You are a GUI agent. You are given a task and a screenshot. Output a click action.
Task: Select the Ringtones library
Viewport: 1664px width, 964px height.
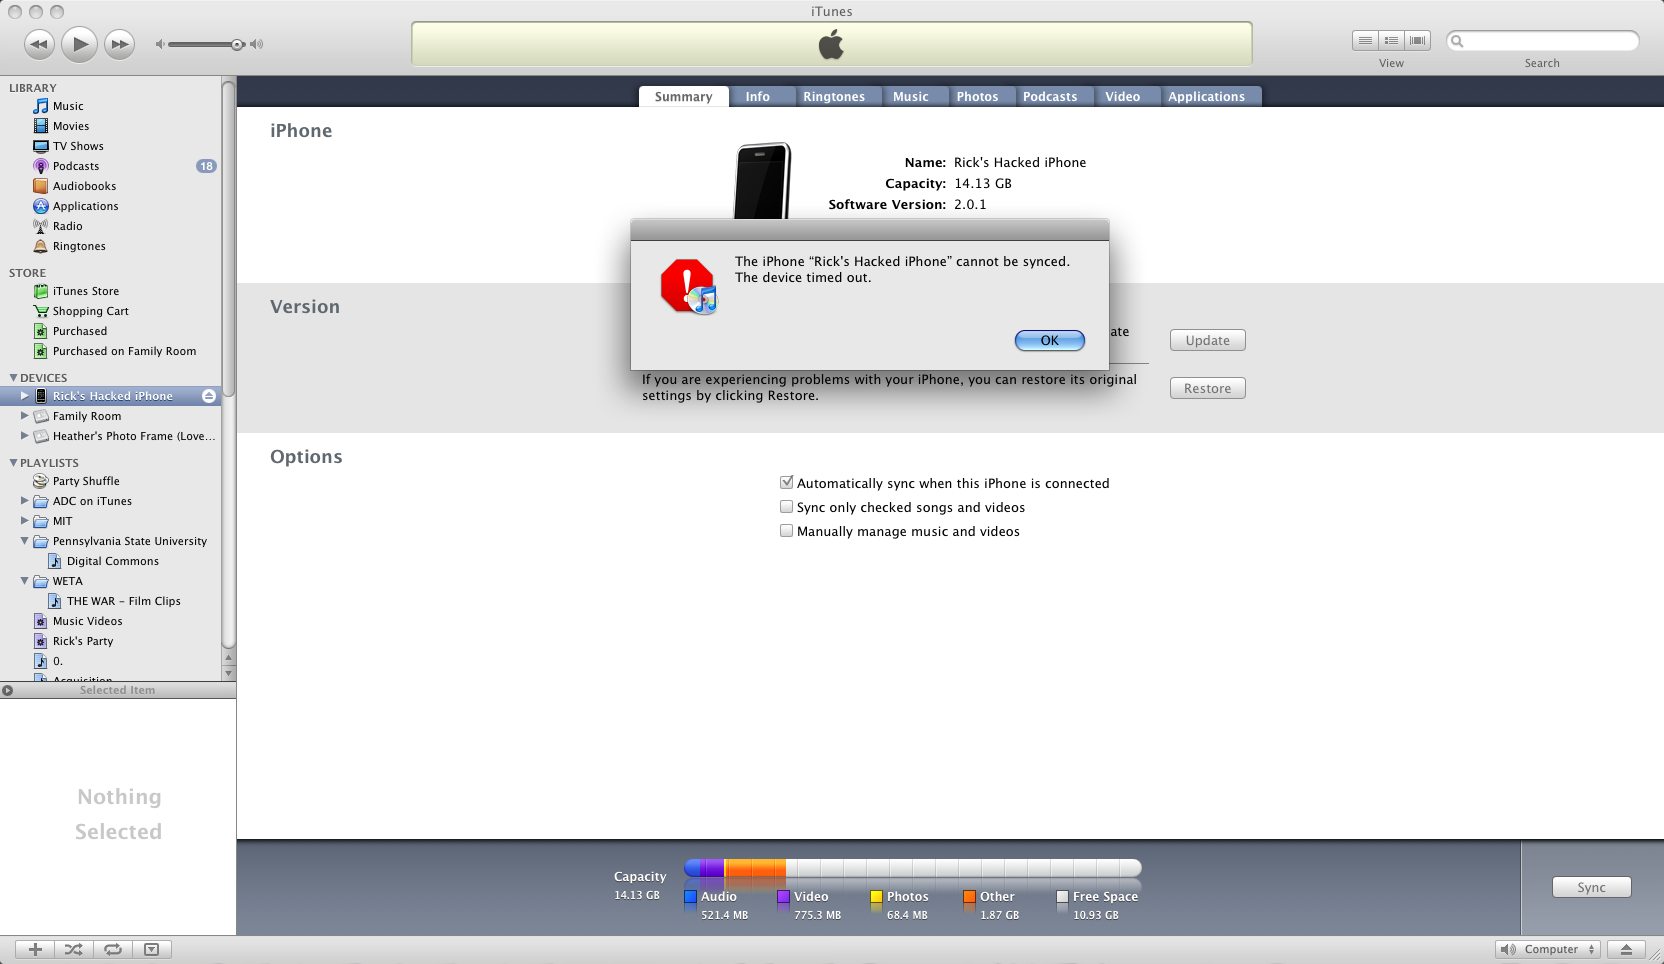pos(77,246)
